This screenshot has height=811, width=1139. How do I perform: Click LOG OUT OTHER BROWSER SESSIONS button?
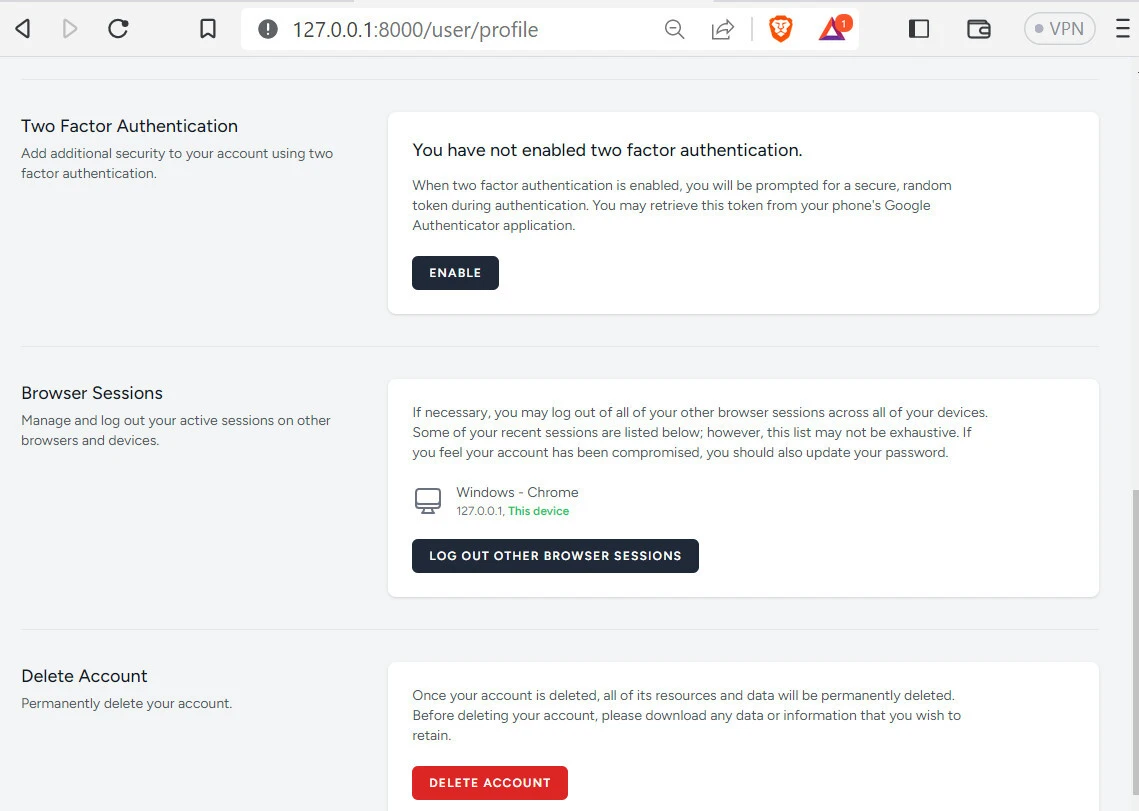pyautogui.click(x=555, y=556)
